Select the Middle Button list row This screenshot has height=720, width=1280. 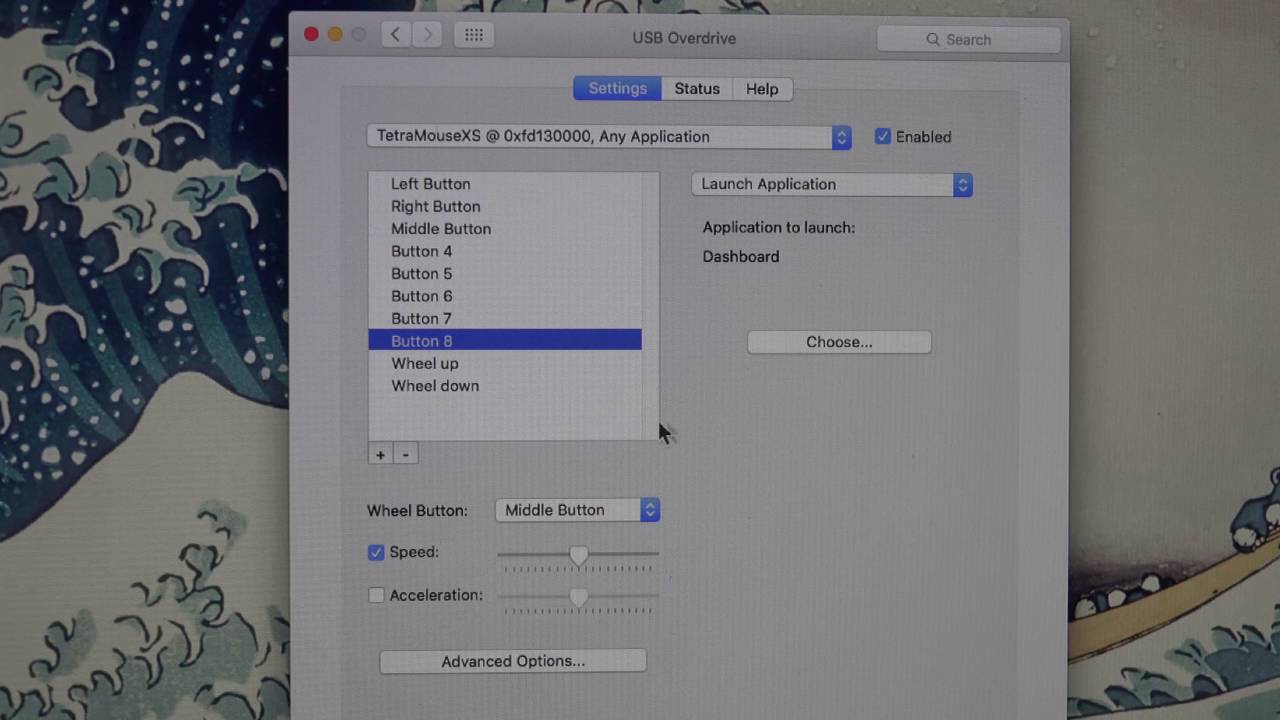pos(505,229)
